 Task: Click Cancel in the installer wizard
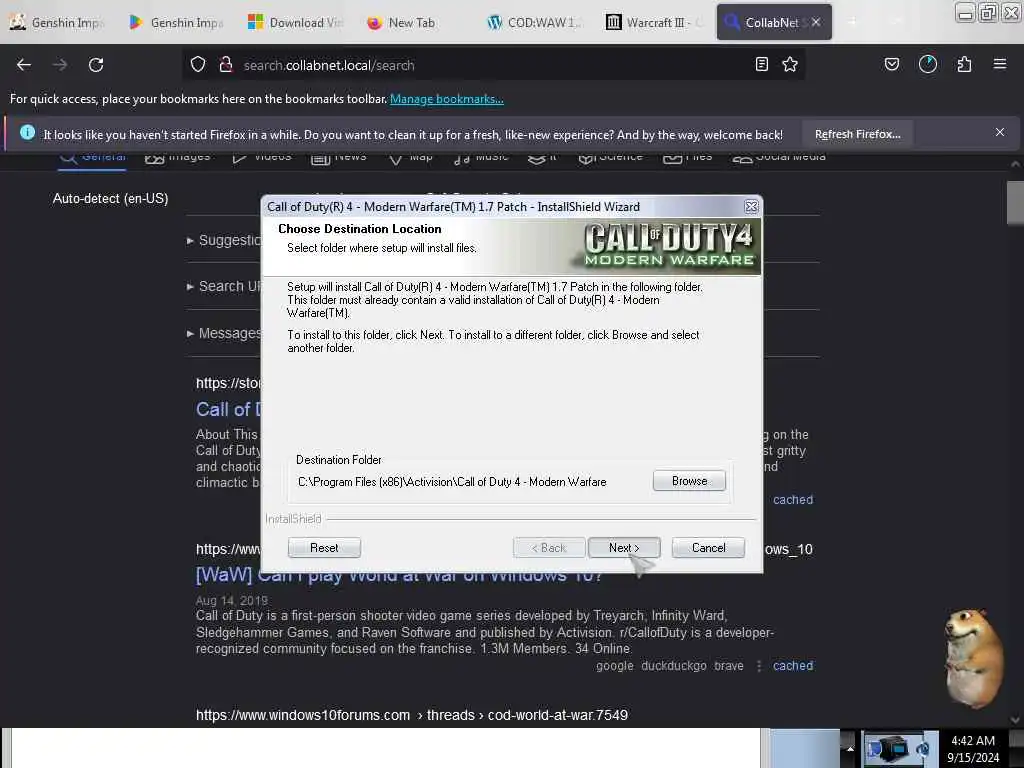click(x=708, y=548)
